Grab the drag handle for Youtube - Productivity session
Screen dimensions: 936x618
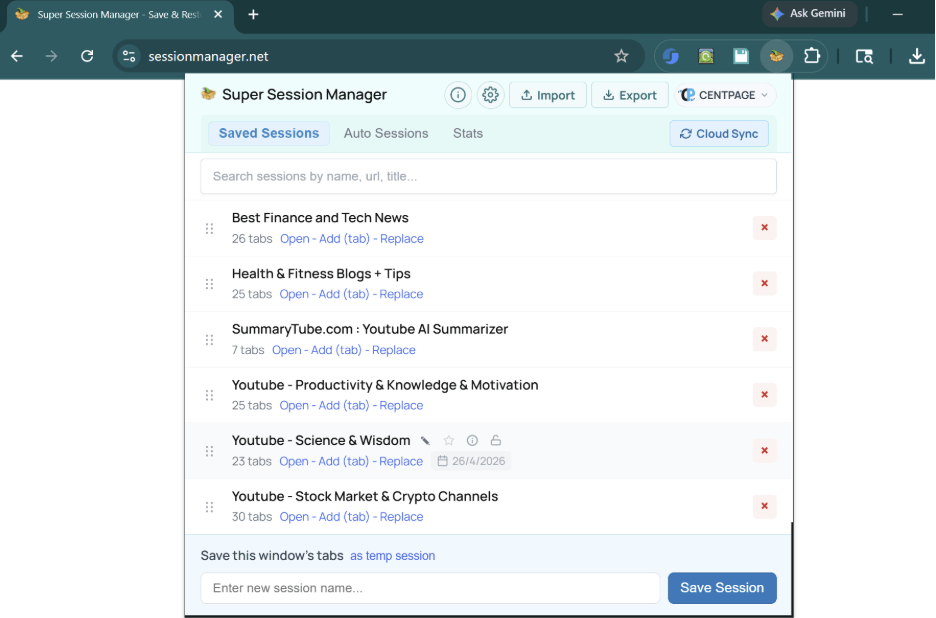[210, 395]
